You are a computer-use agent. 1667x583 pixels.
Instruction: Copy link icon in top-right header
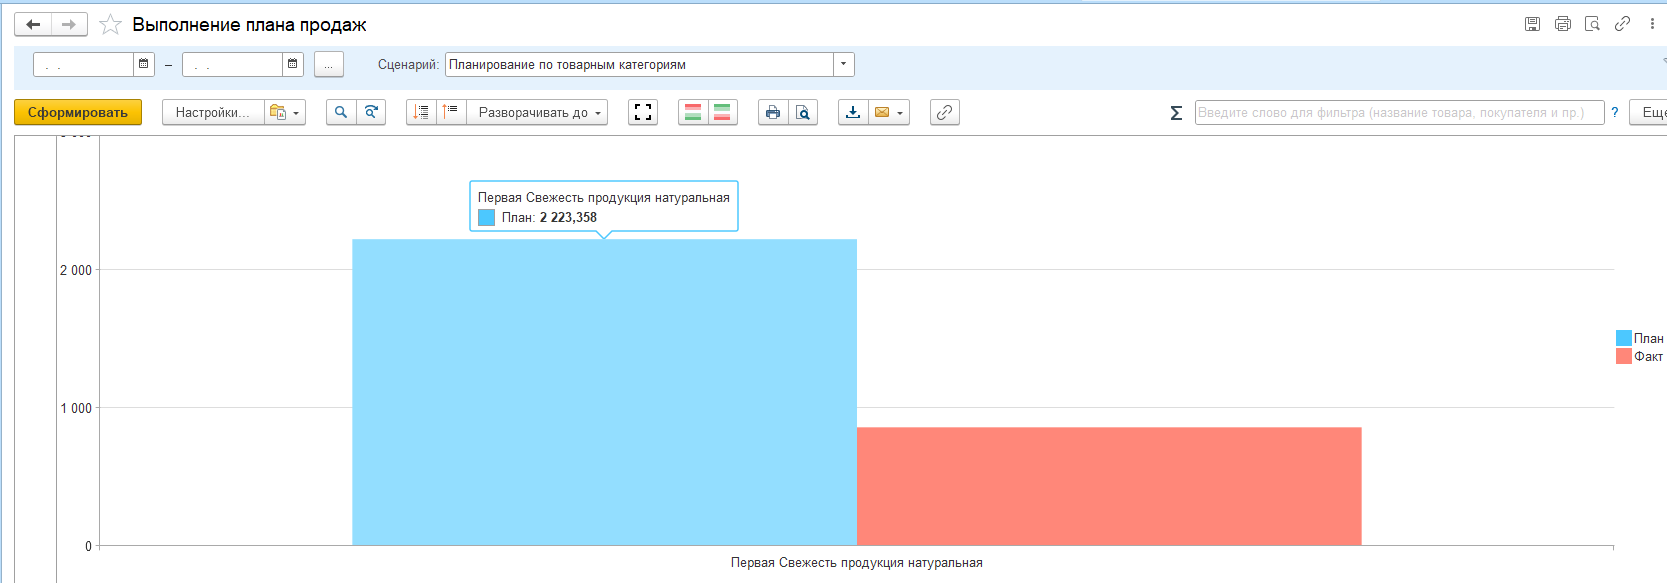[x=1622, y=24]
